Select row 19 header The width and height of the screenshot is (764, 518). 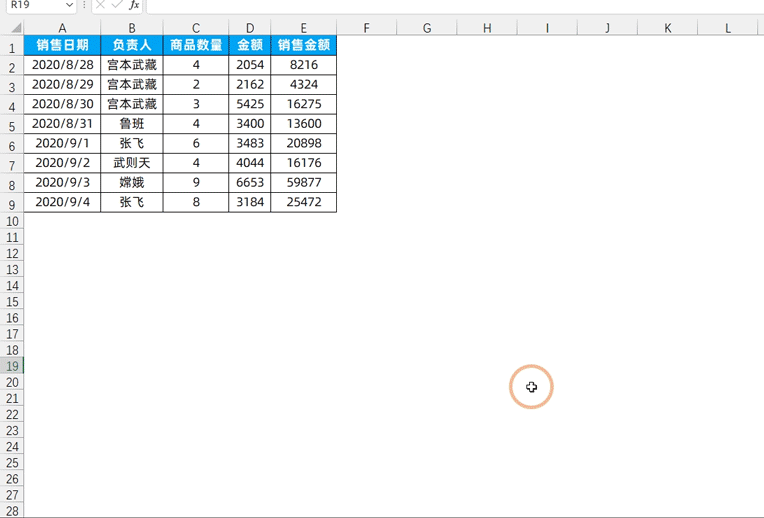tap(12, 366)
